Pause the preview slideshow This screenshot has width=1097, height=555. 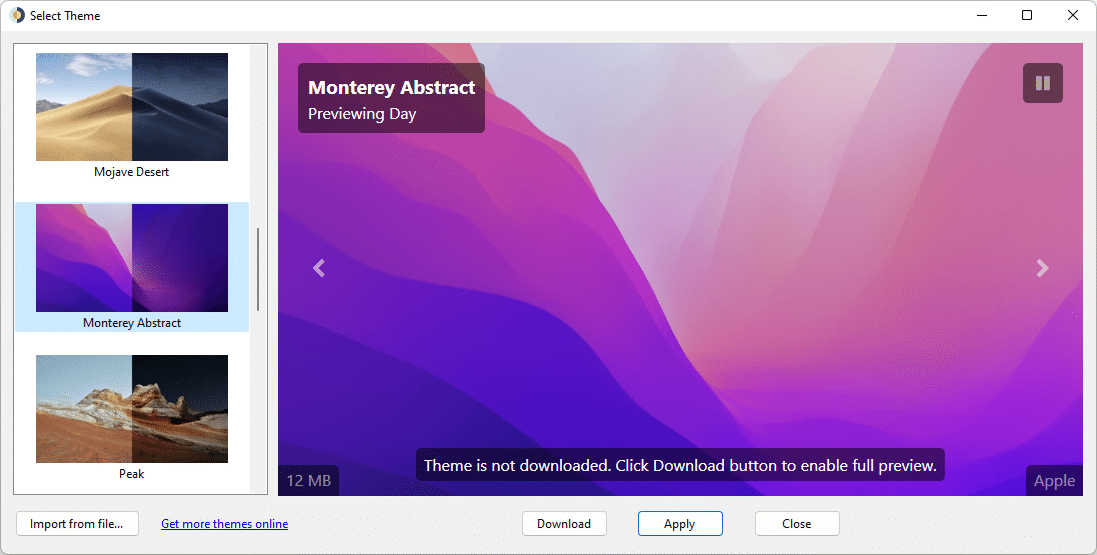(x=1042, y=83)
